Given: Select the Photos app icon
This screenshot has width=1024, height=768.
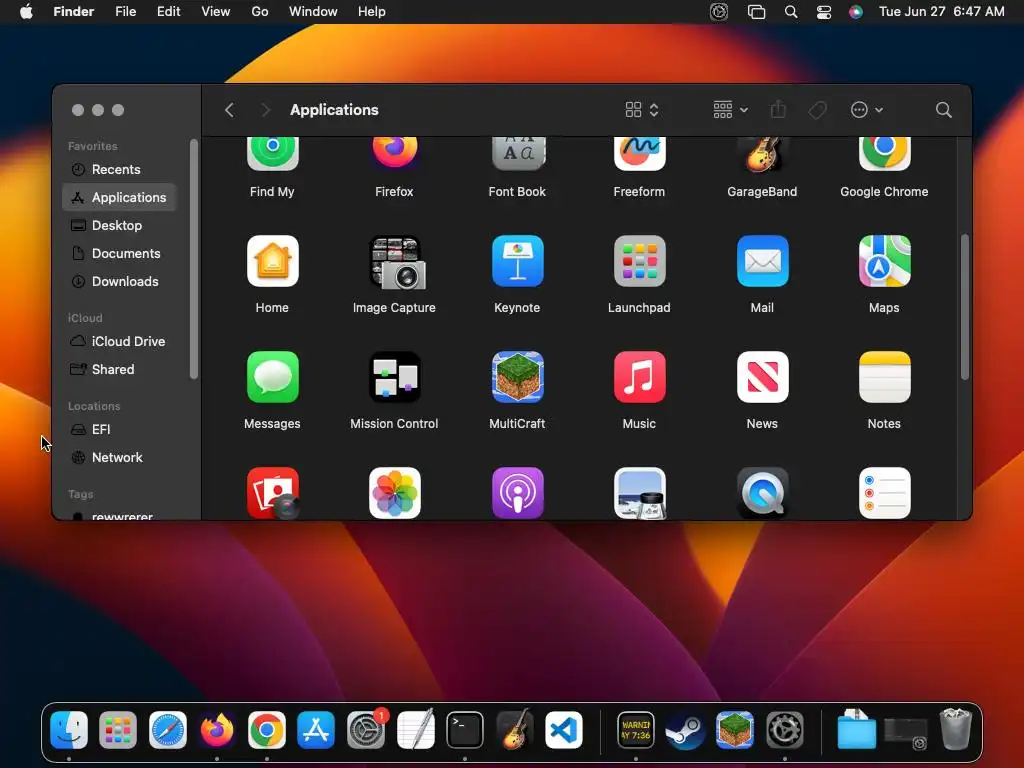Looking at the screenshot, I should tap(394, 493).
